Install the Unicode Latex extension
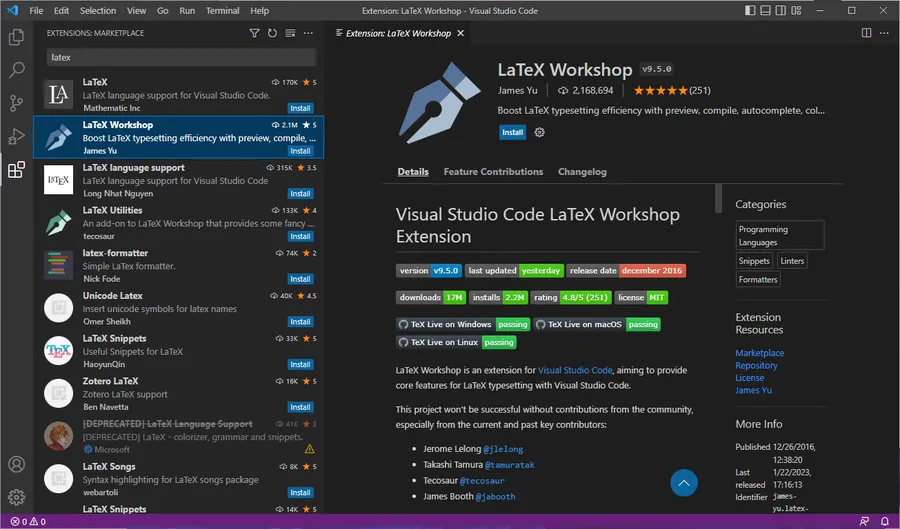Screen dimensions: 900x529 click(x=300, y=322)
